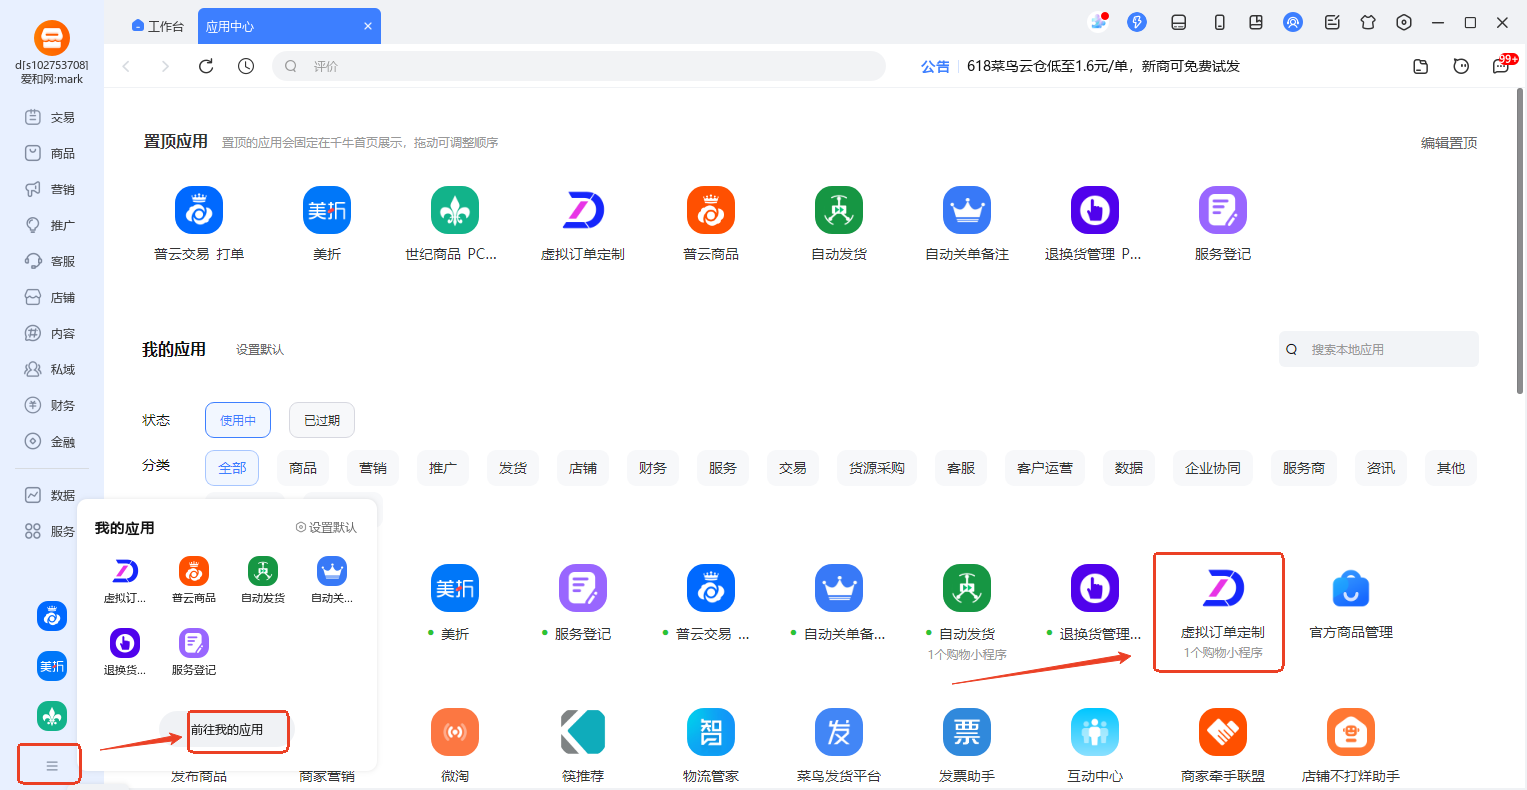Open 虚拟订单定制 in the 我的应用 grid
This screenshot has height=790, width=1527.
tap(1223, 589)
